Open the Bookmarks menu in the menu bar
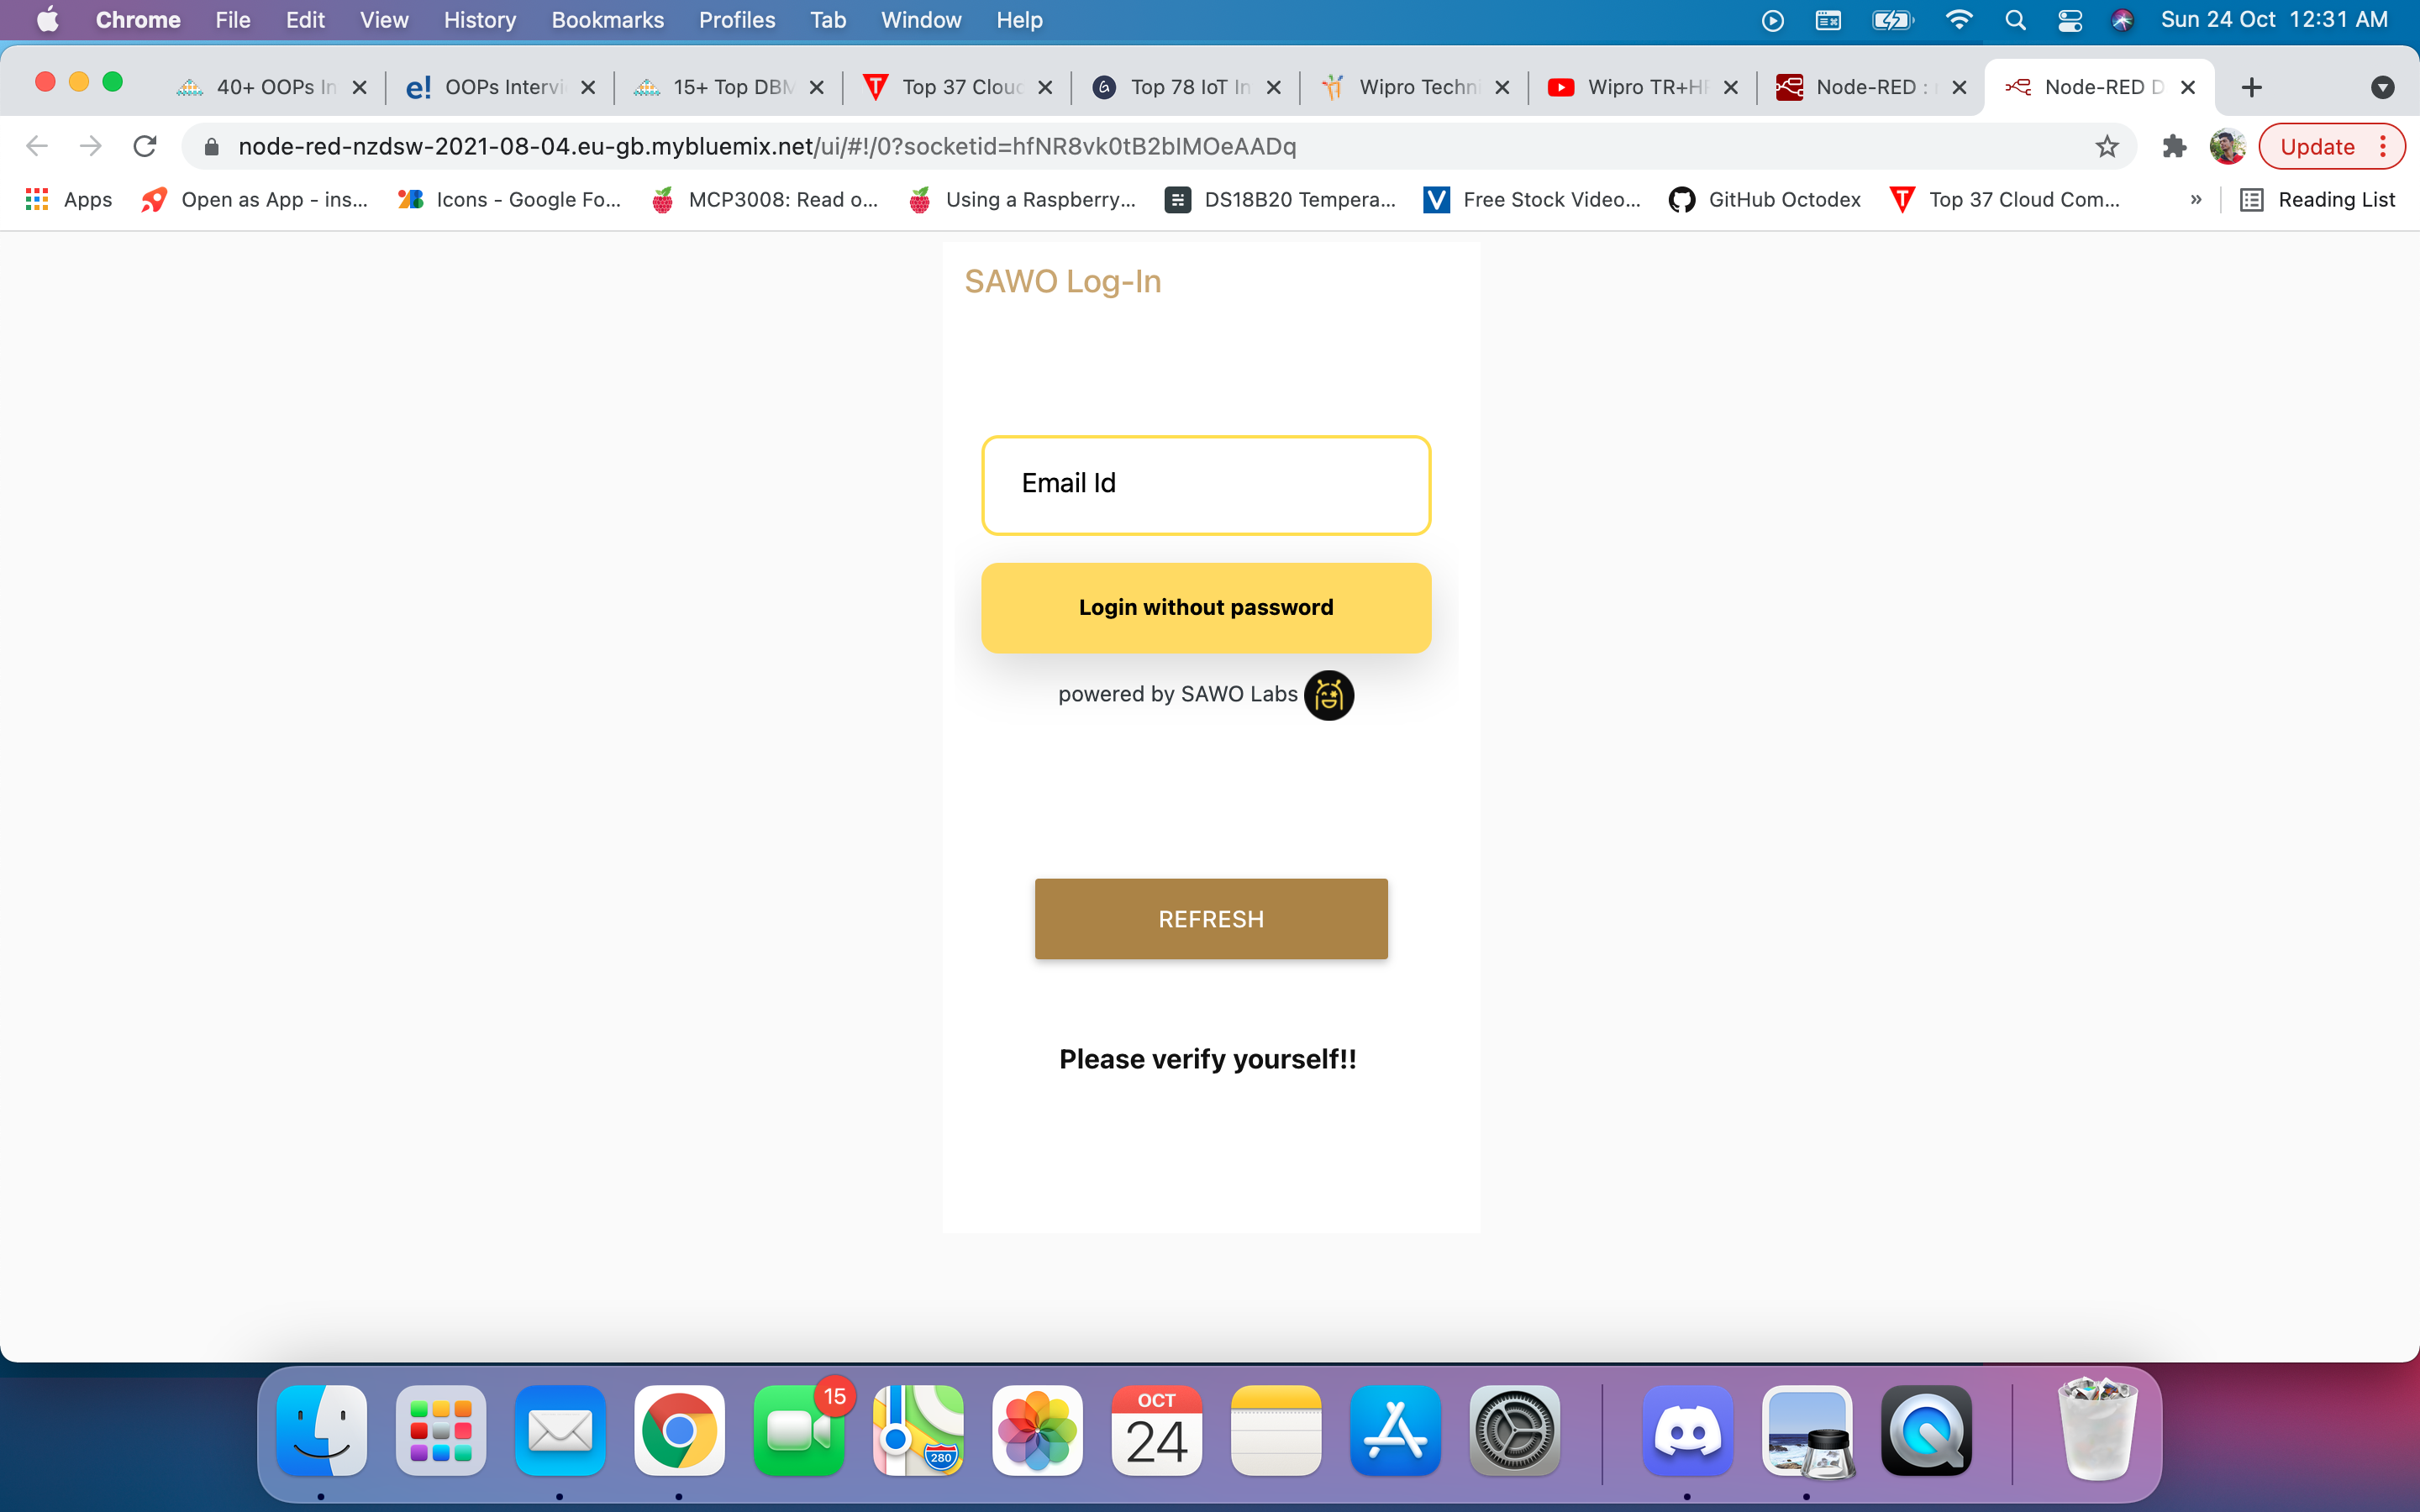This screenshot has height=1512, width=2420. point(607,20)
